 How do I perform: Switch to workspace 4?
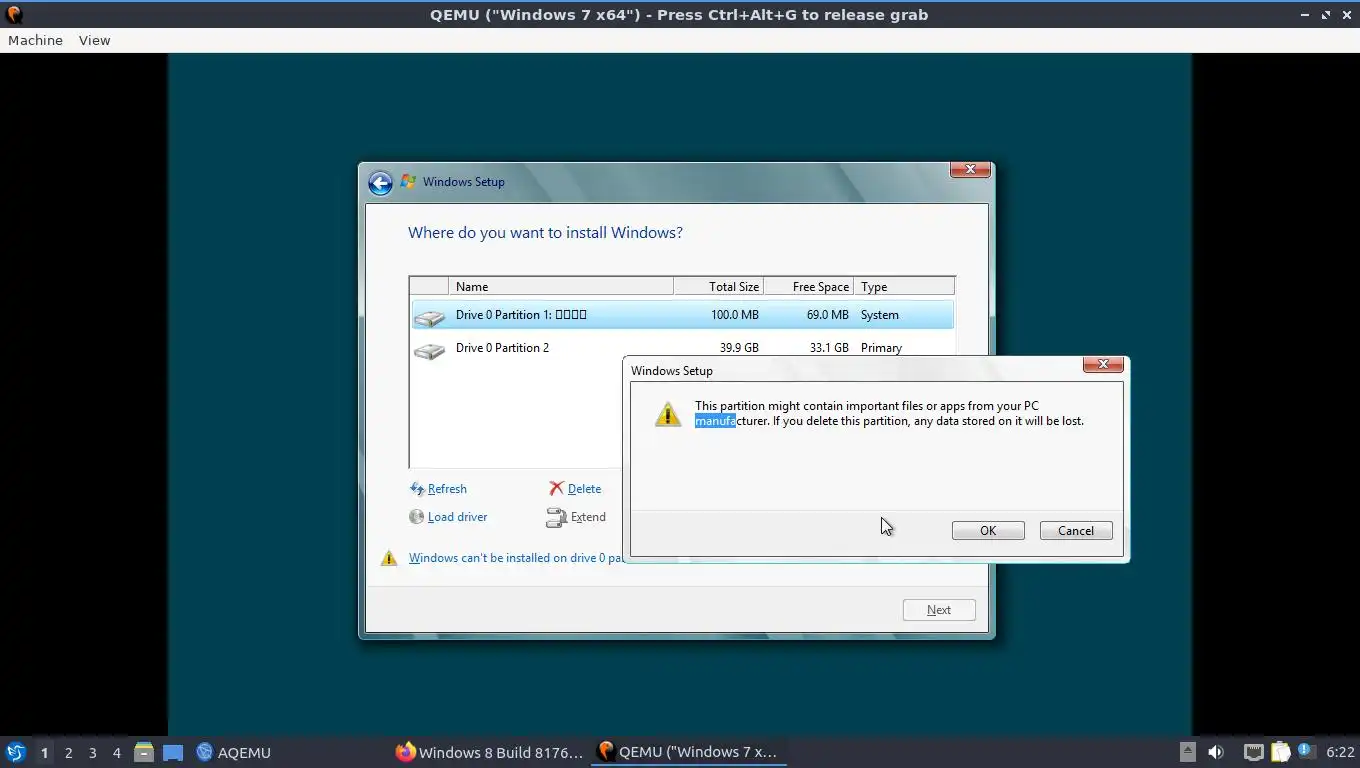click(117, 752)
